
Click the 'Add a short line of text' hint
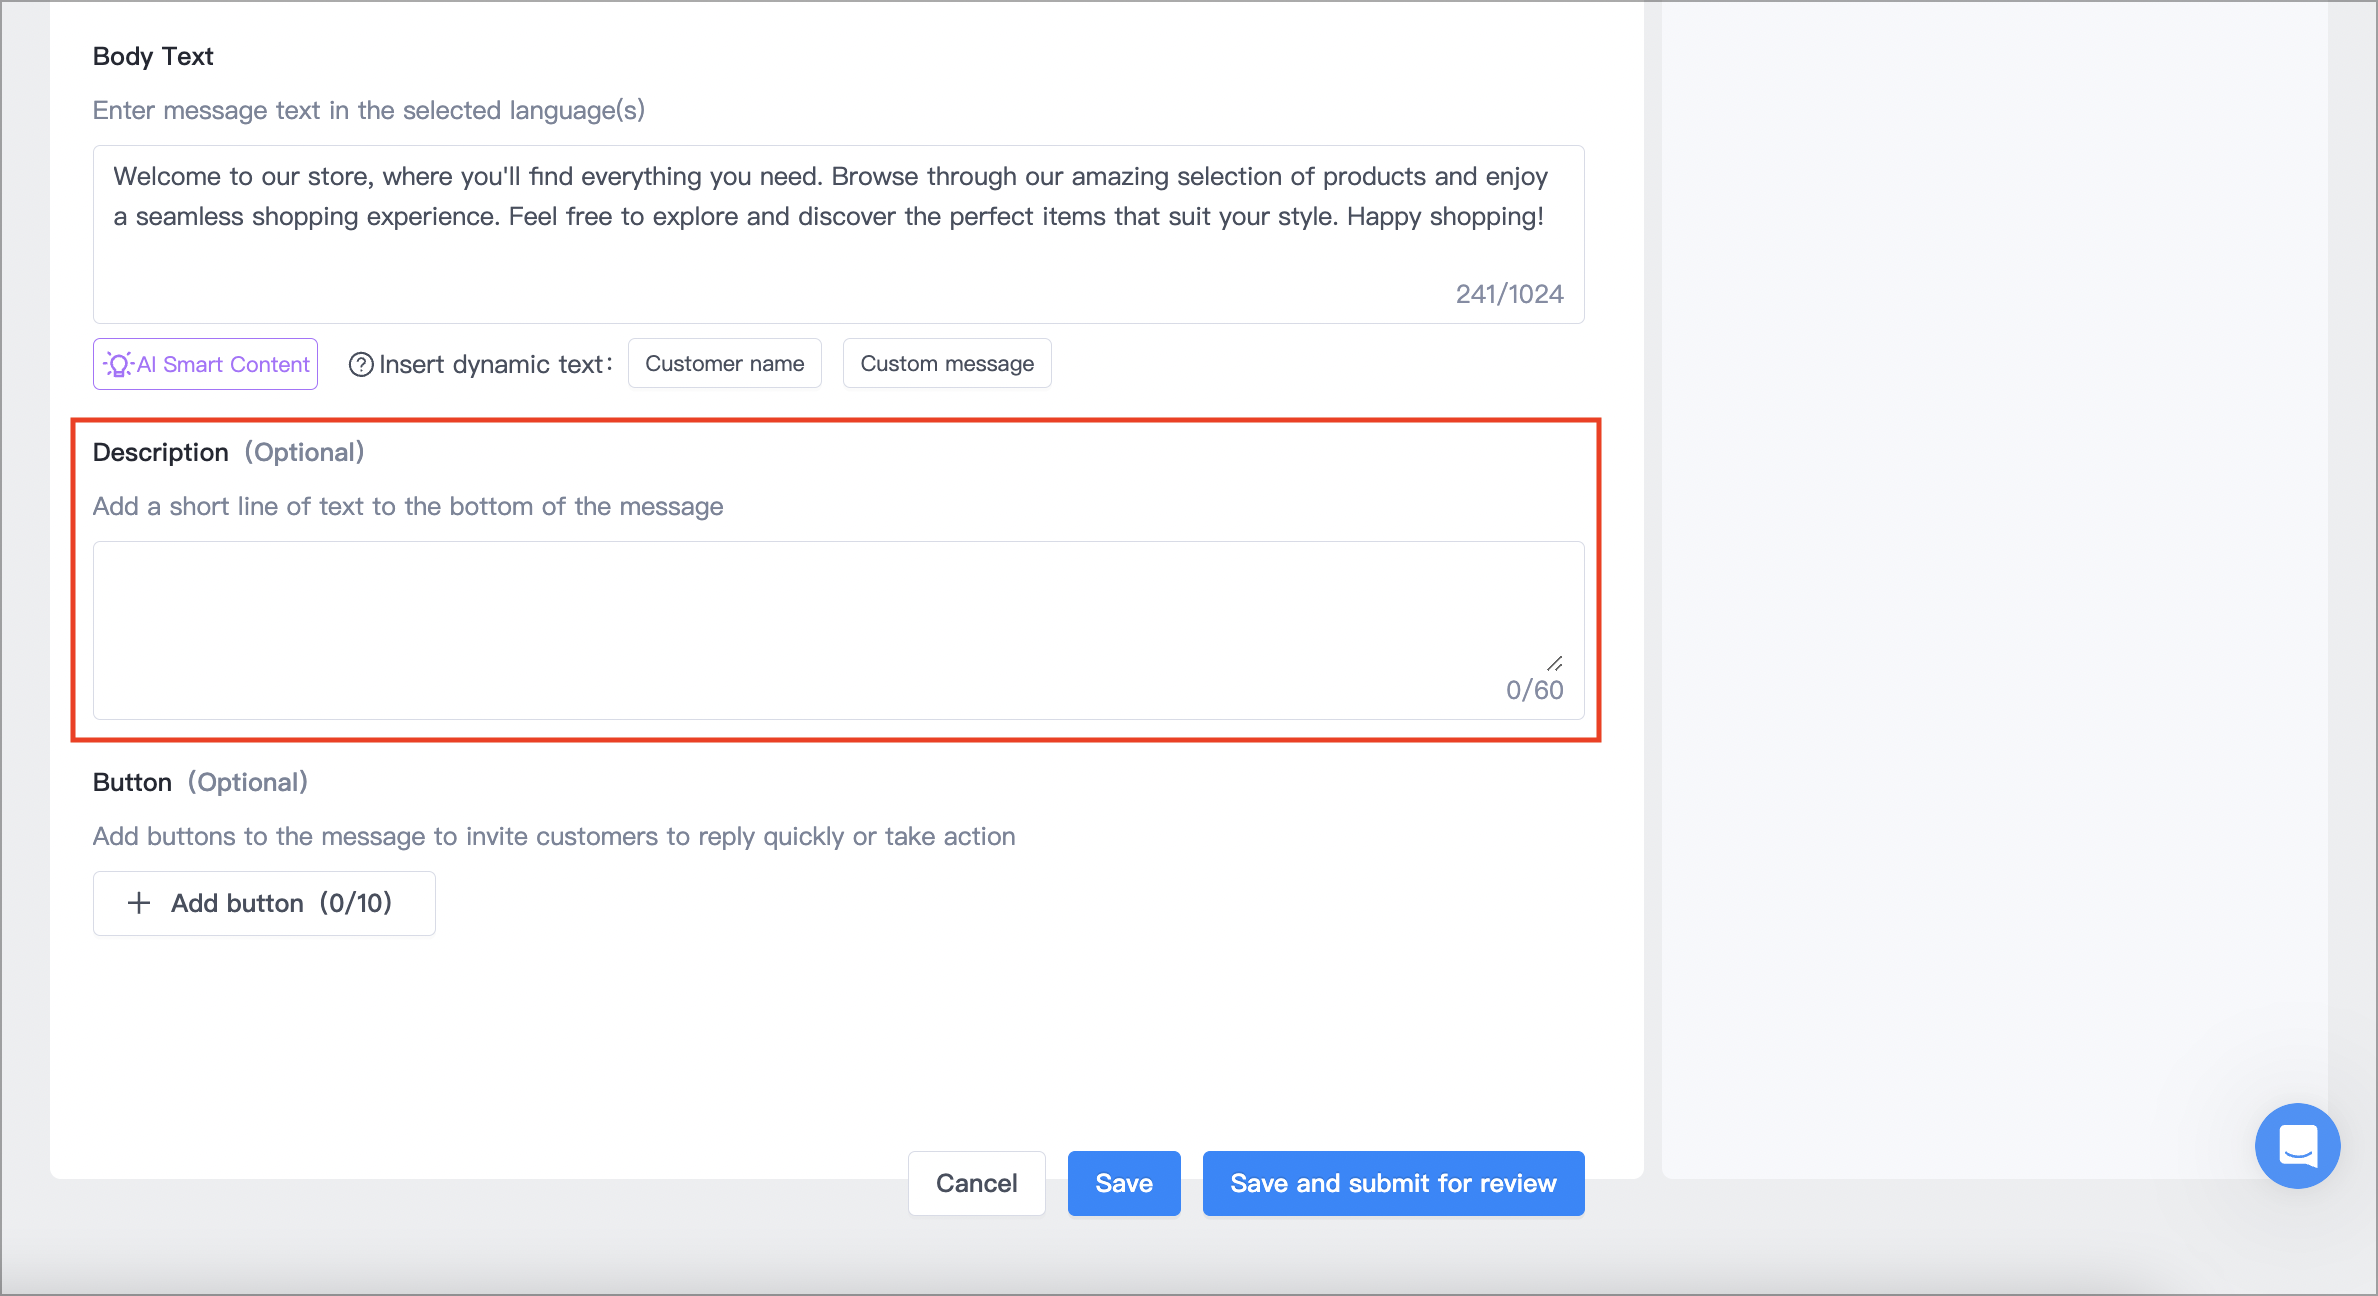tap(408, 506)
